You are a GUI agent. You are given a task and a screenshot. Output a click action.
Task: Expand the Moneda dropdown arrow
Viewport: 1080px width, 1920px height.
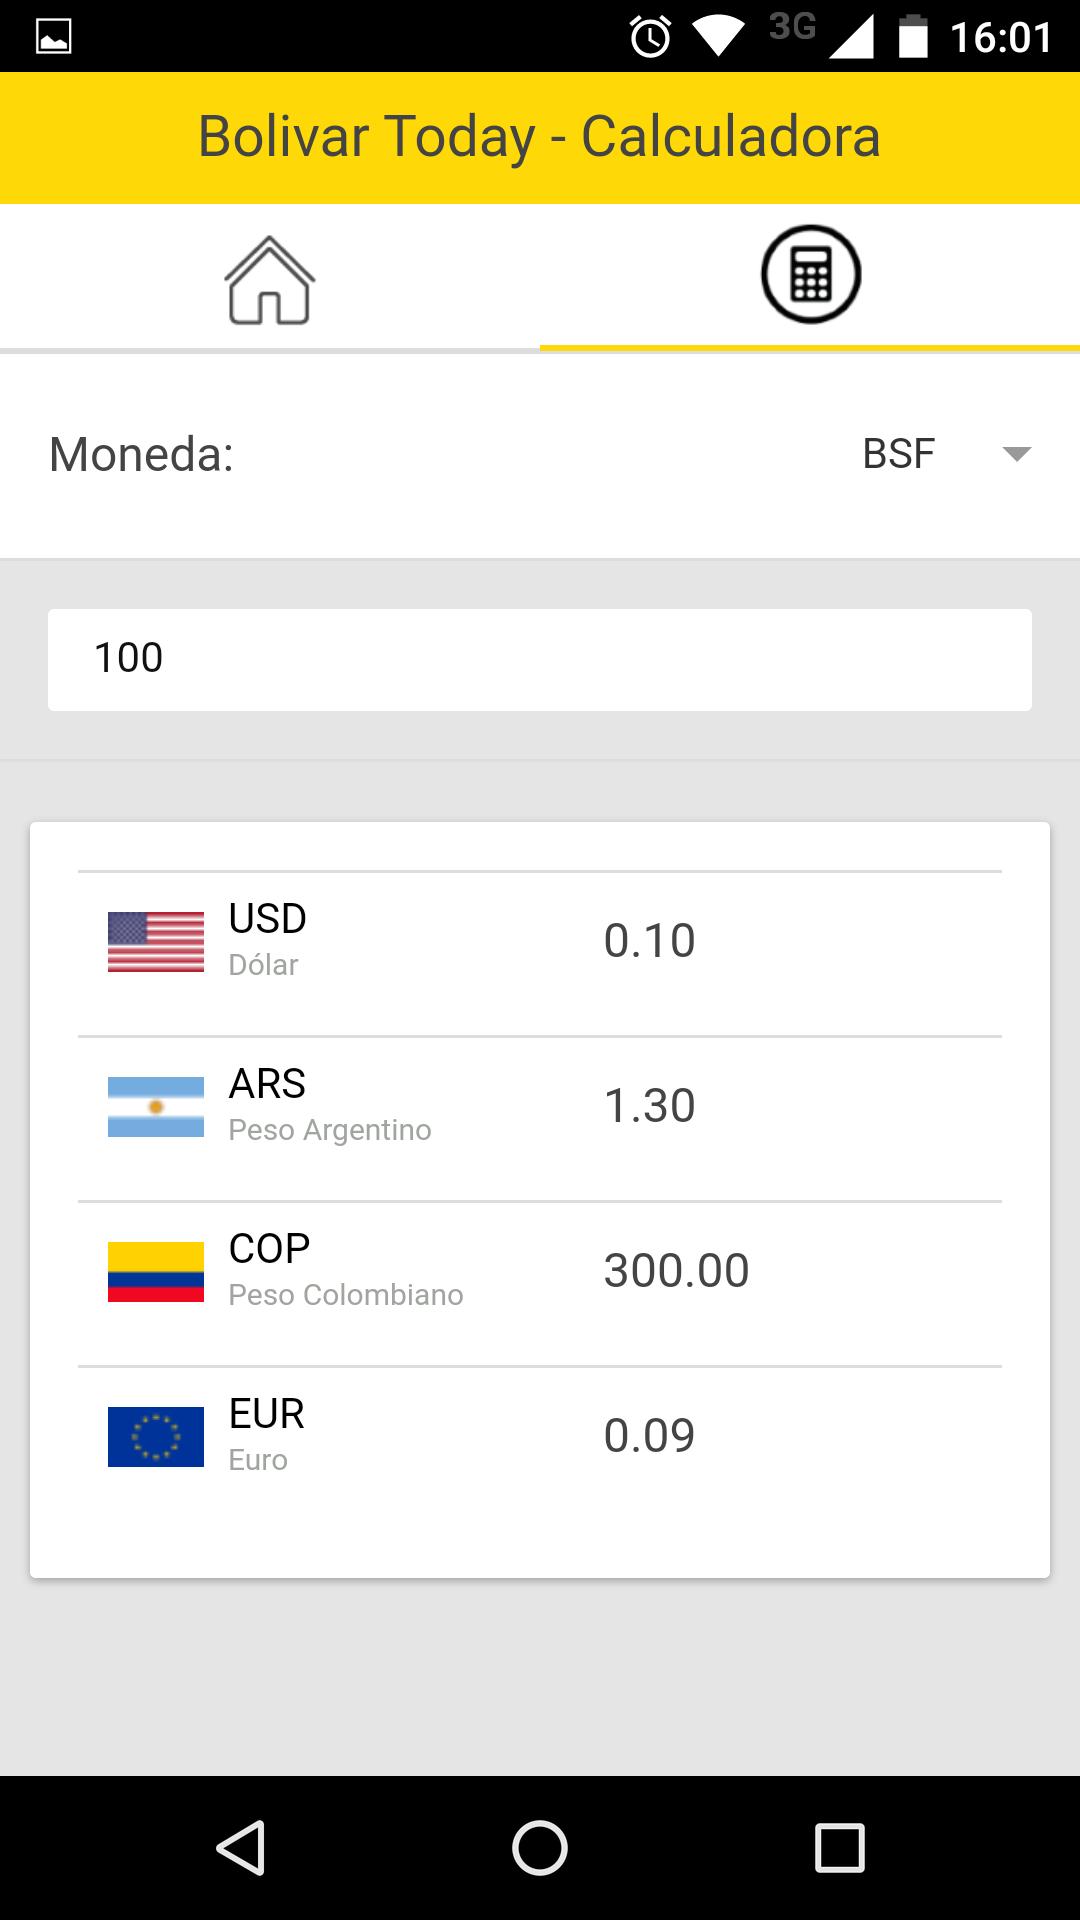tap(1016, 454)
